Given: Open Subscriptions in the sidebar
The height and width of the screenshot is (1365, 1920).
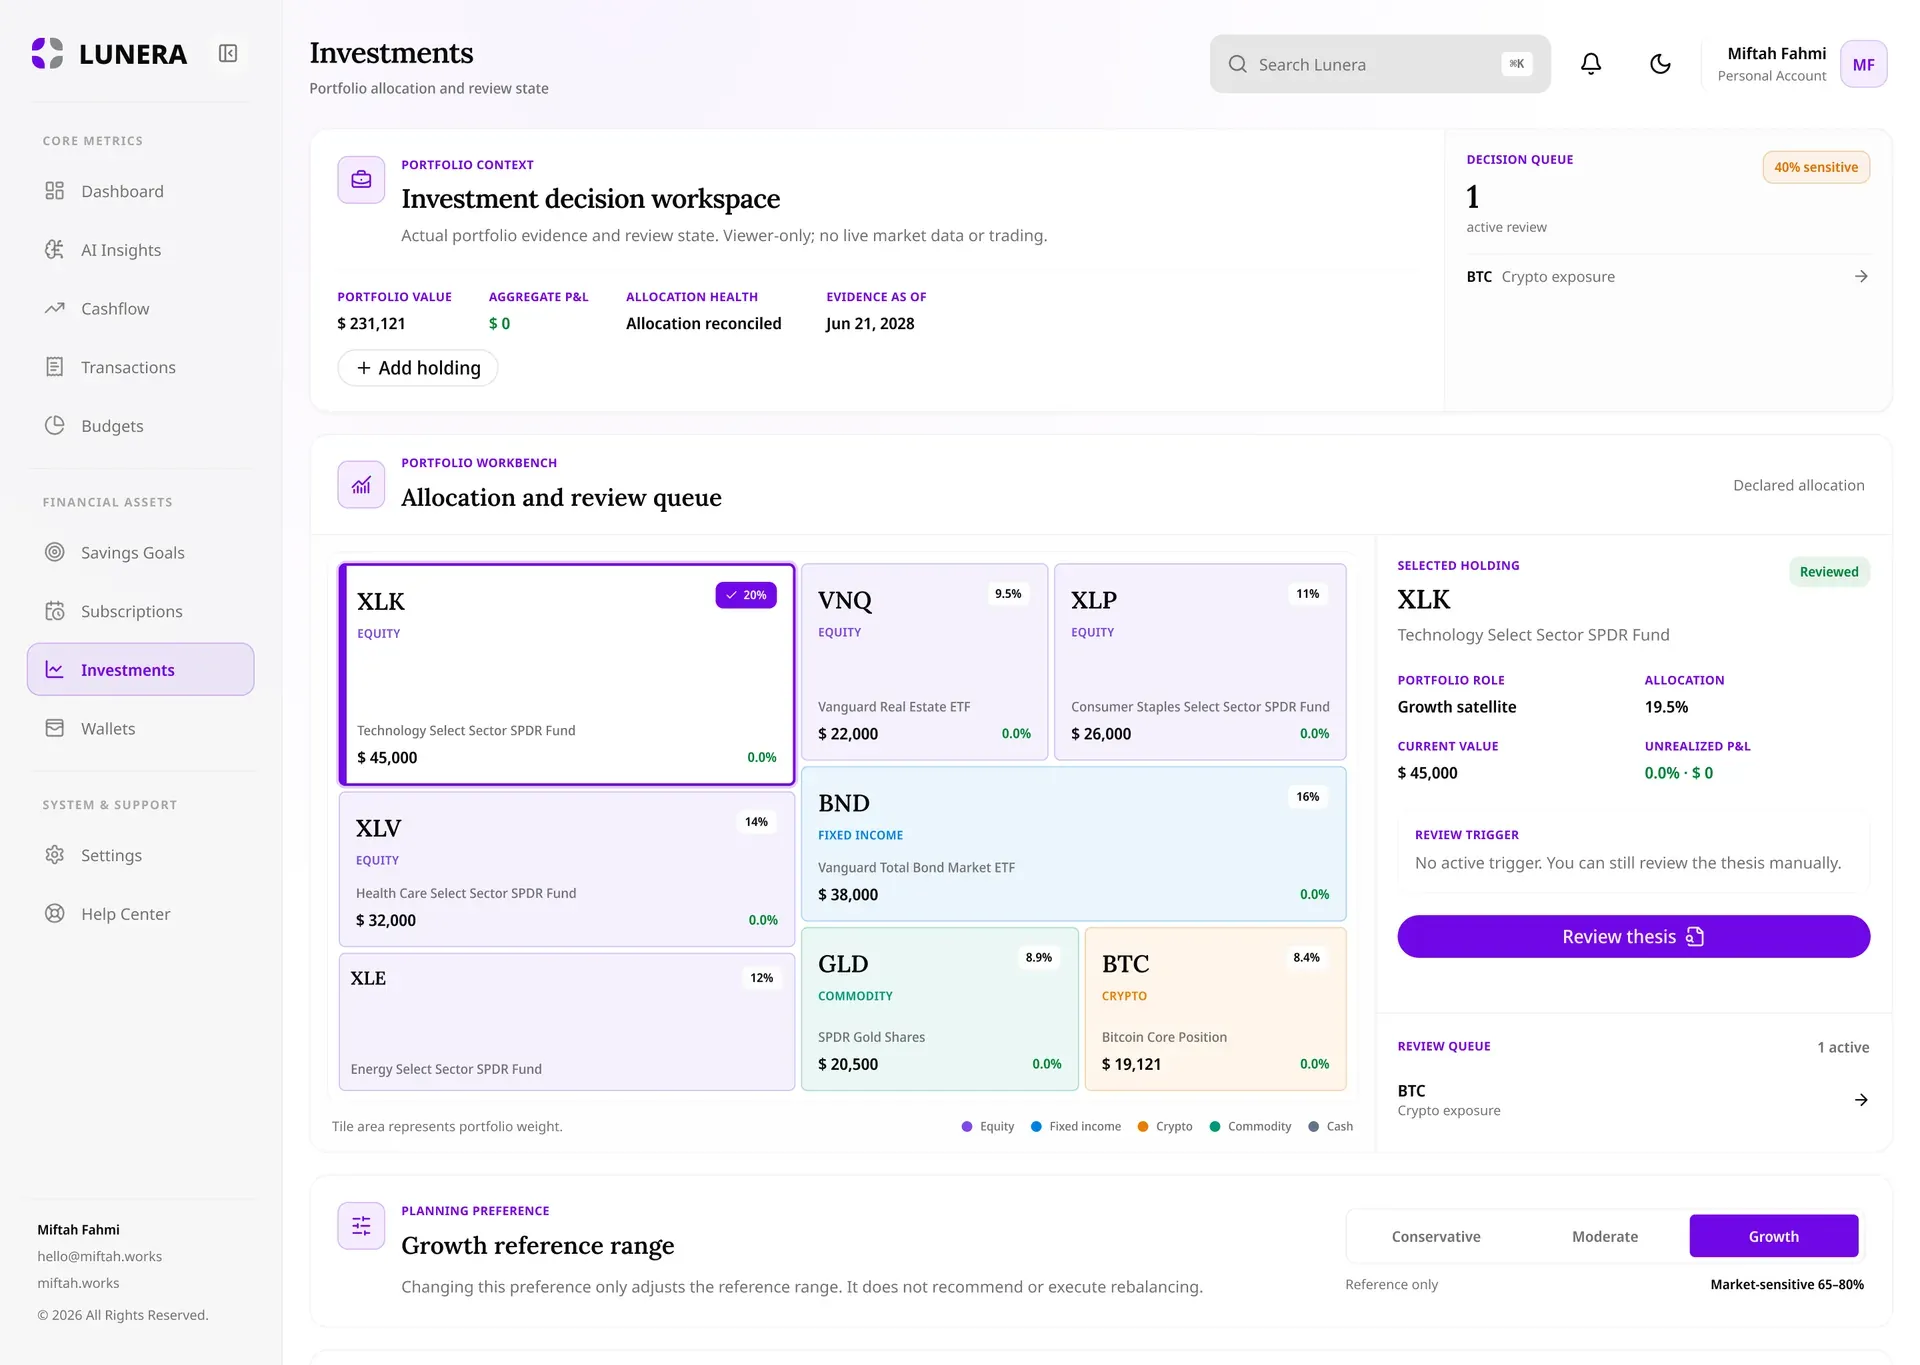Looking at the screenshot, I should point(140,611).
